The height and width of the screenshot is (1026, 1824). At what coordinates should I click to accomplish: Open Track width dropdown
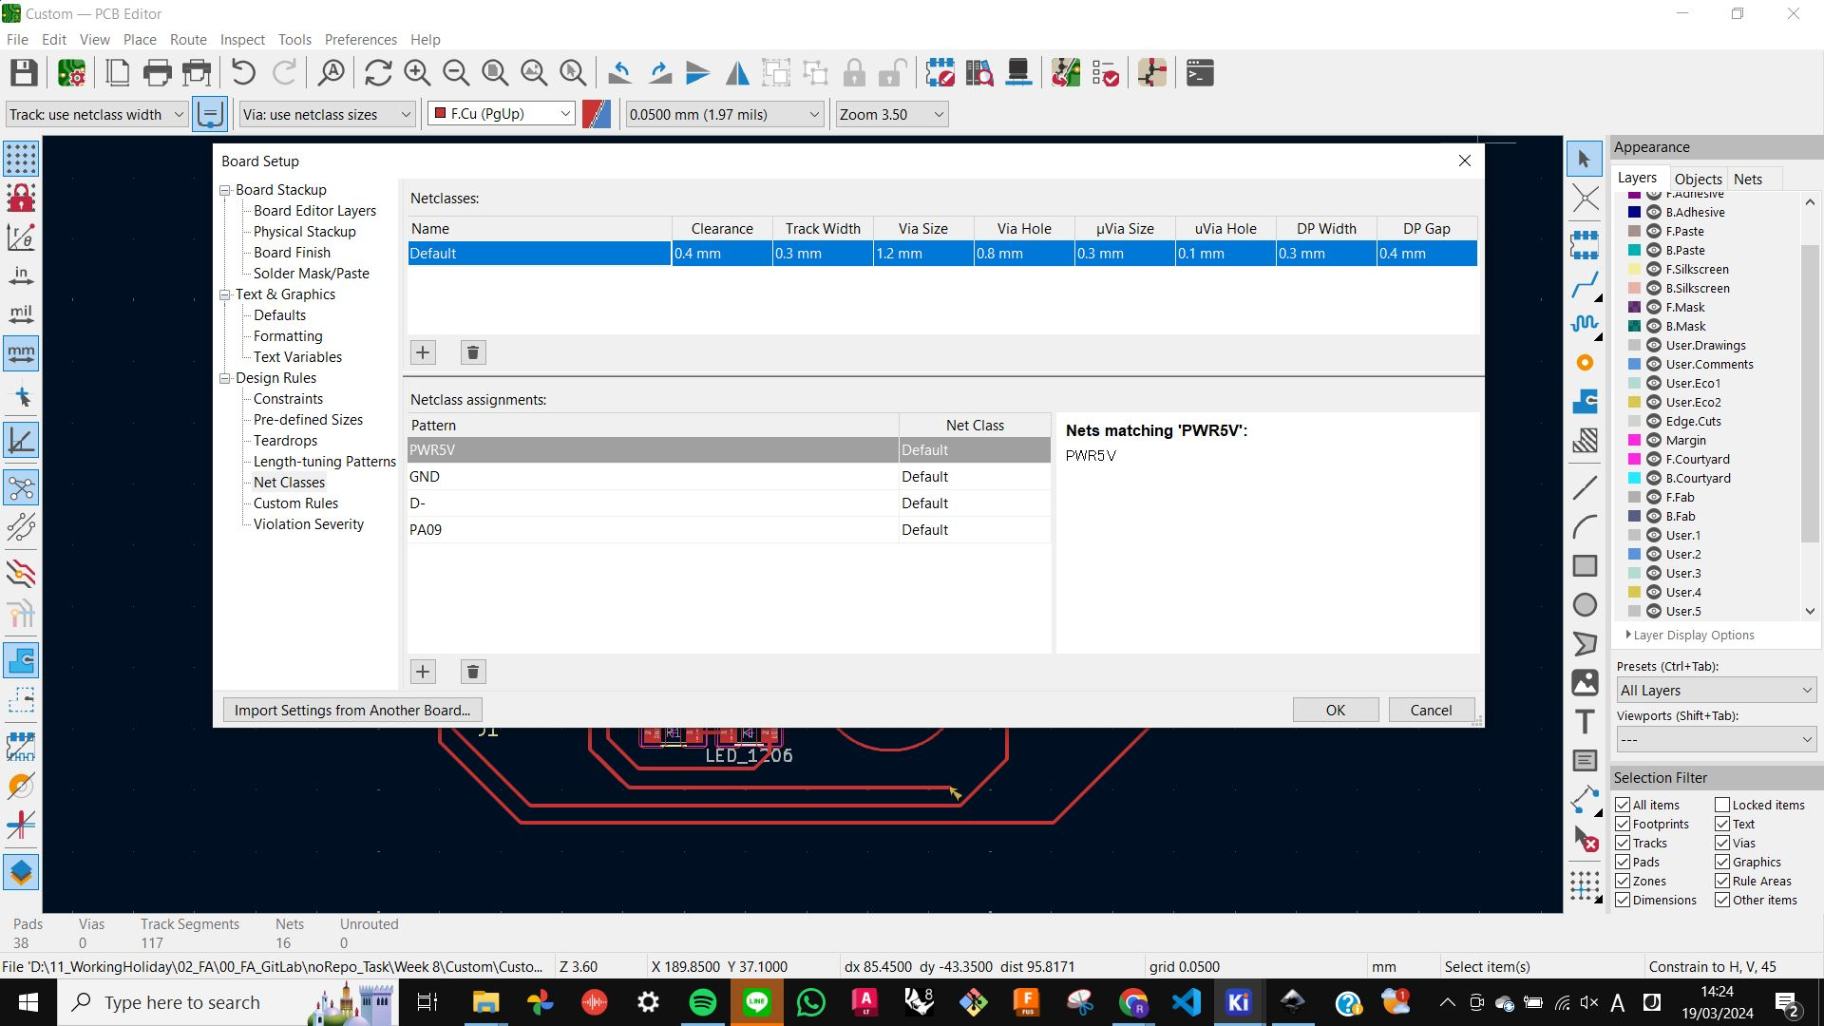[x=97, y=114]
